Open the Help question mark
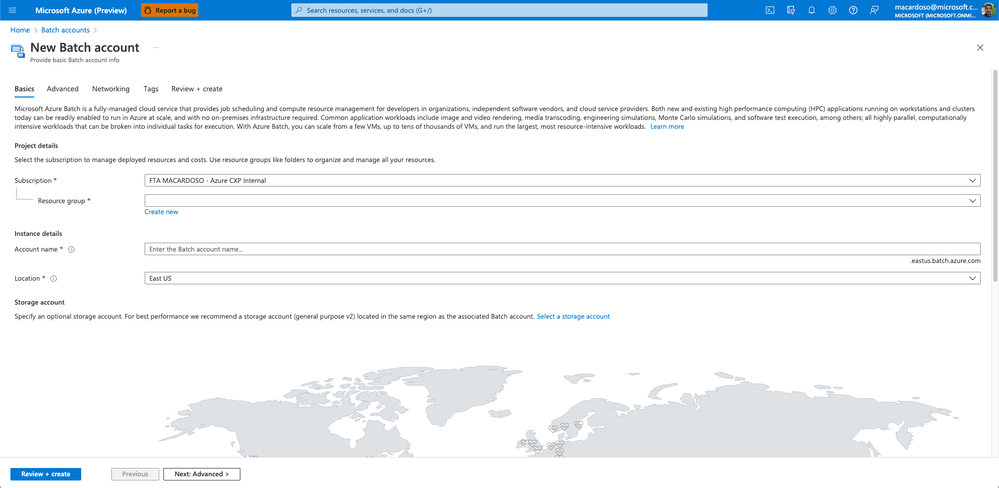 point(853,10)
